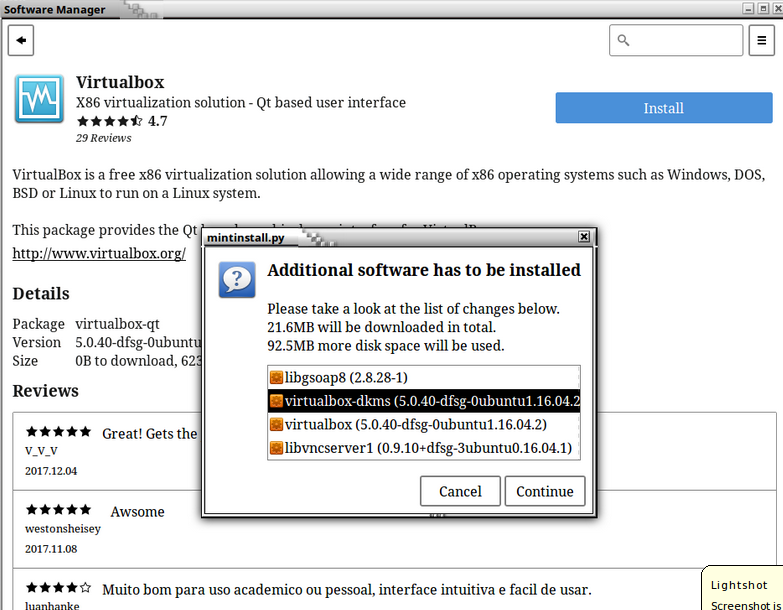783x610 pixels.
Task: Click the Virtualbox application icon
Action: point(39,99)
